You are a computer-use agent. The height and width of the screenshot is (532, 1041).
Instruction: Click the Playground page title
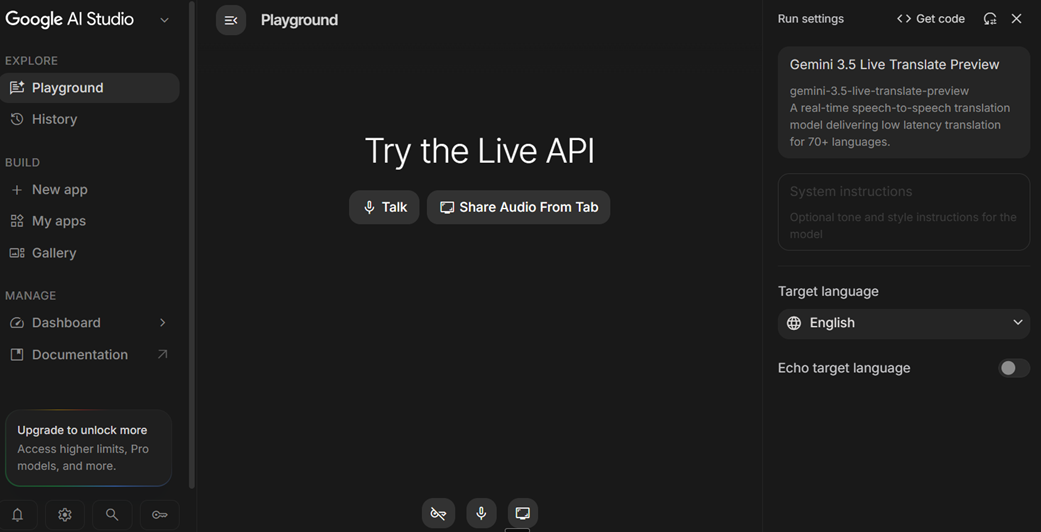pyautogui.click(x=299, y=21)
